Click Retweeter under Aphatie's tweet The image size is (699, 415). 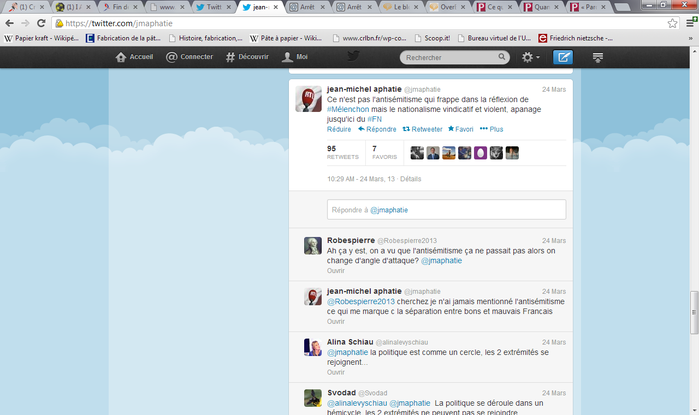[x=423, y=129]
